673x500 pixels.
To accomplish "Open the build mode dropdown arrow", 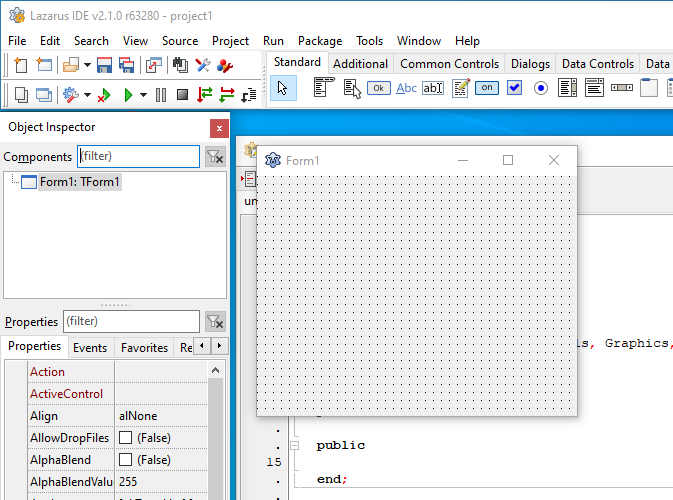I will [86, 95].
